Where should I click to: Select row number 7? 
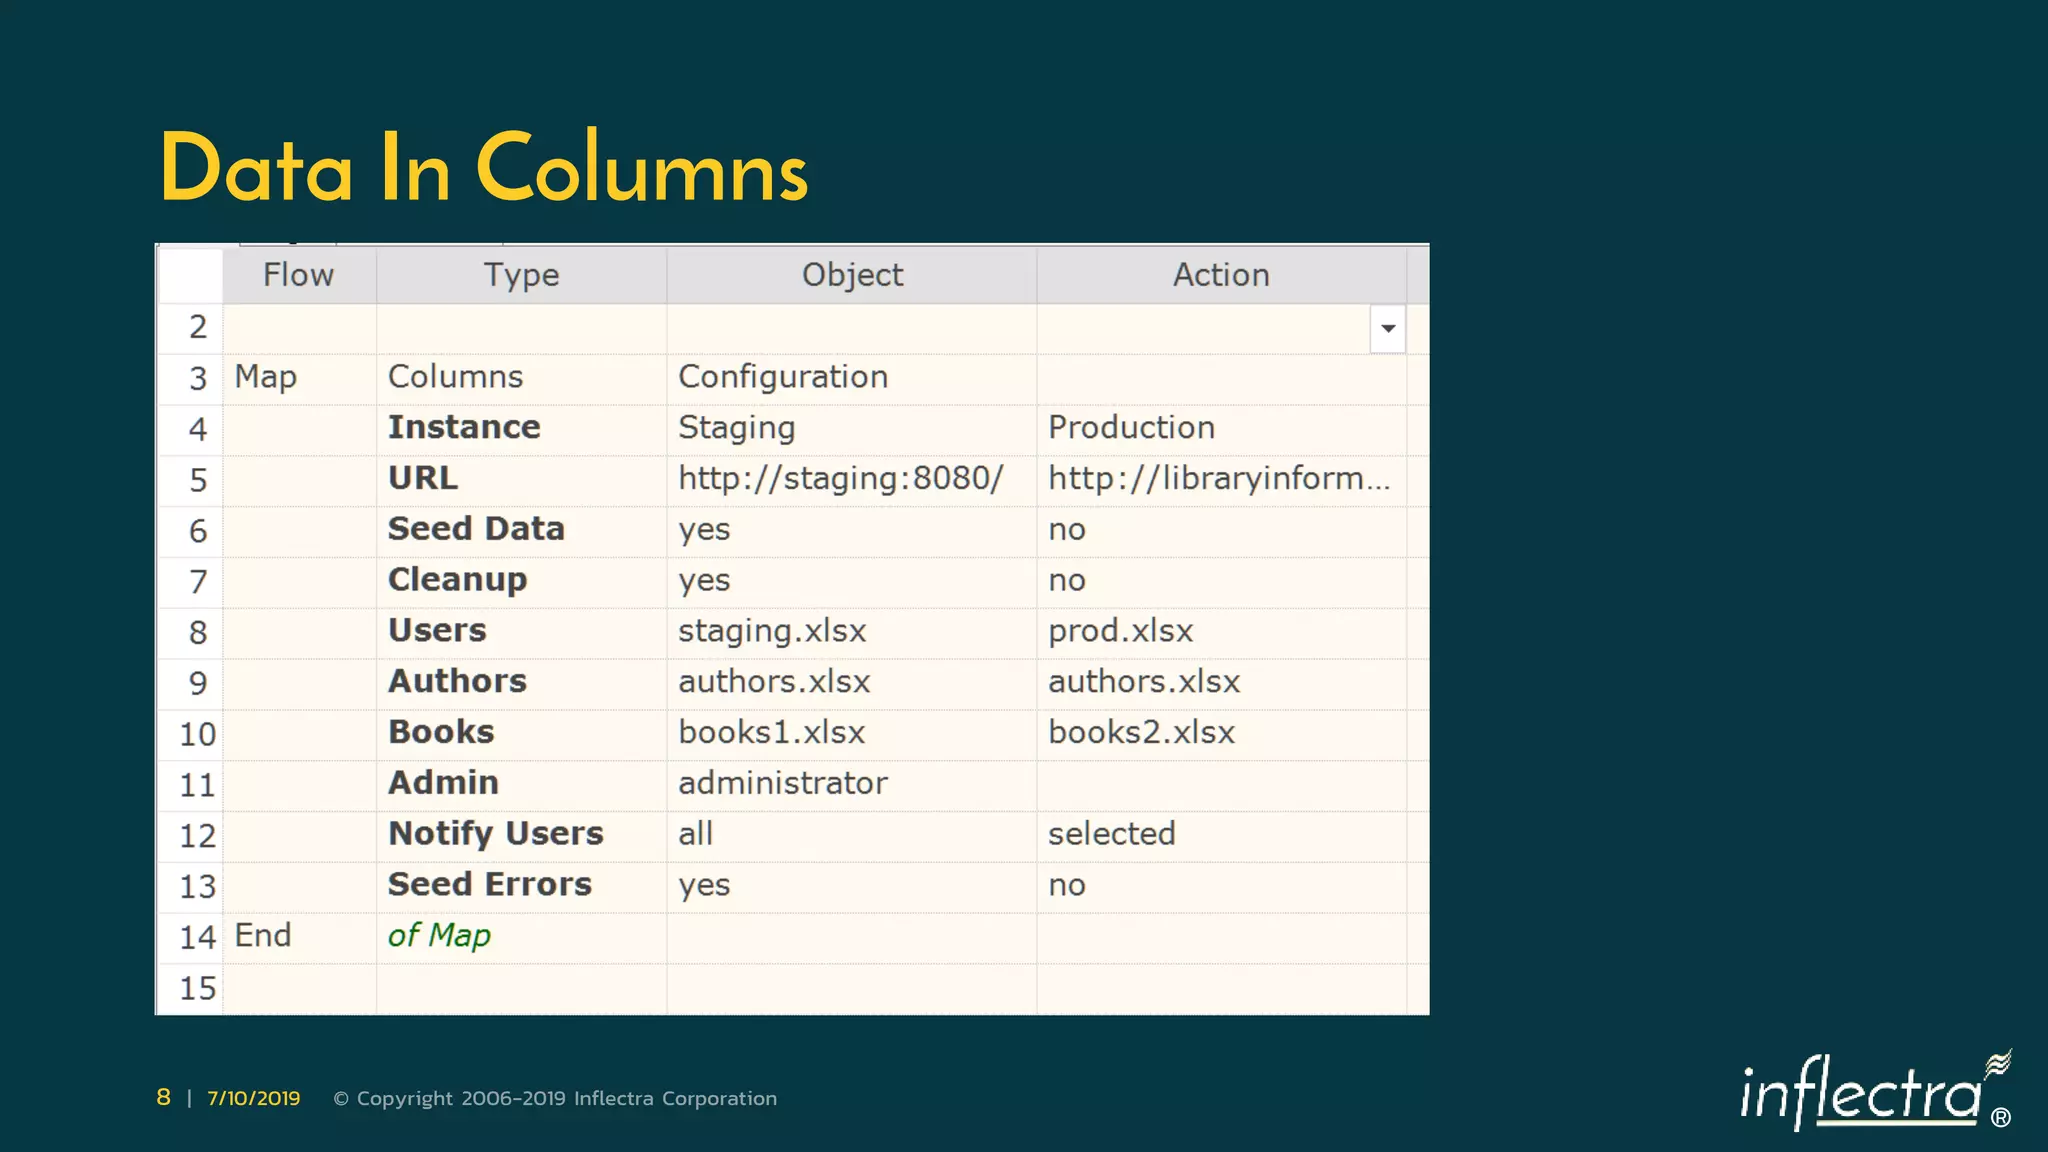tap(191, 582)
